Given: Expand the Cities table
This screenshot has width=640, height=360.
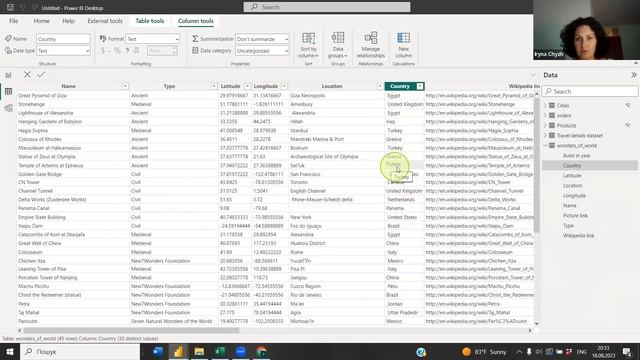Looking at the screenshot, I should pyautogui.click(x=545, y=105).
